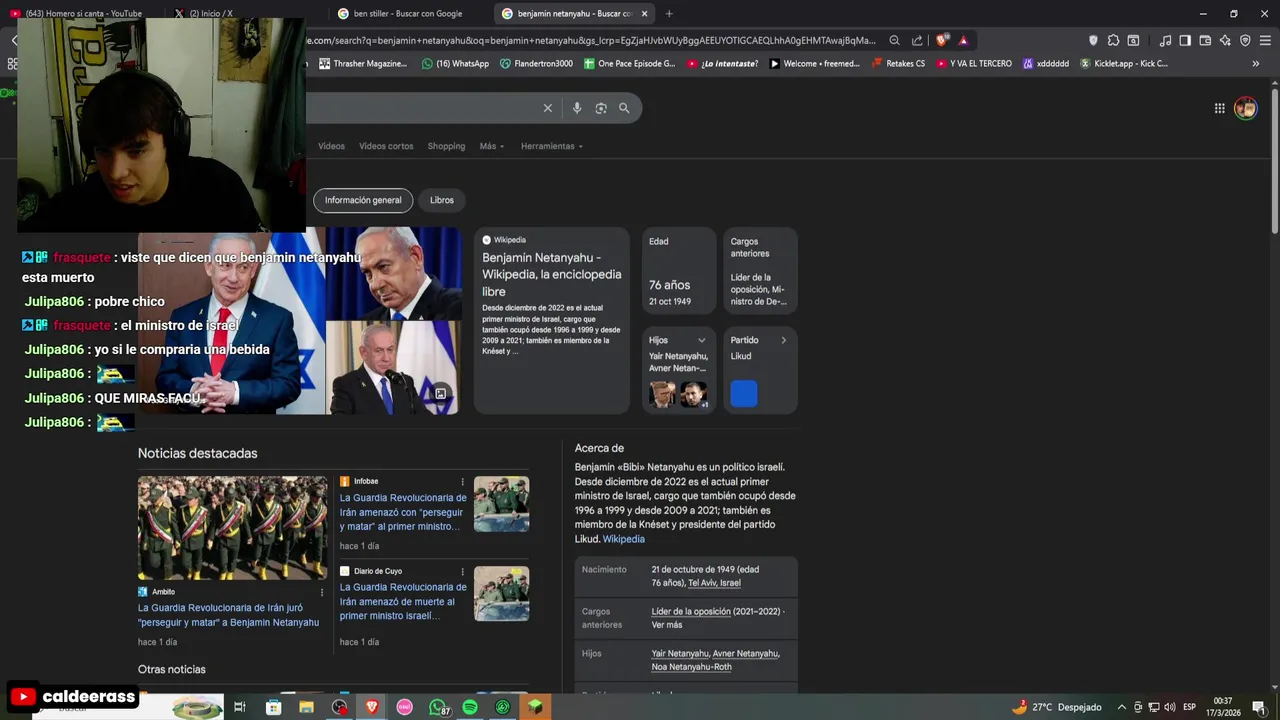Open three-dot menu on Ambito article
The image size is (1280, 720).
coord(321,592)
